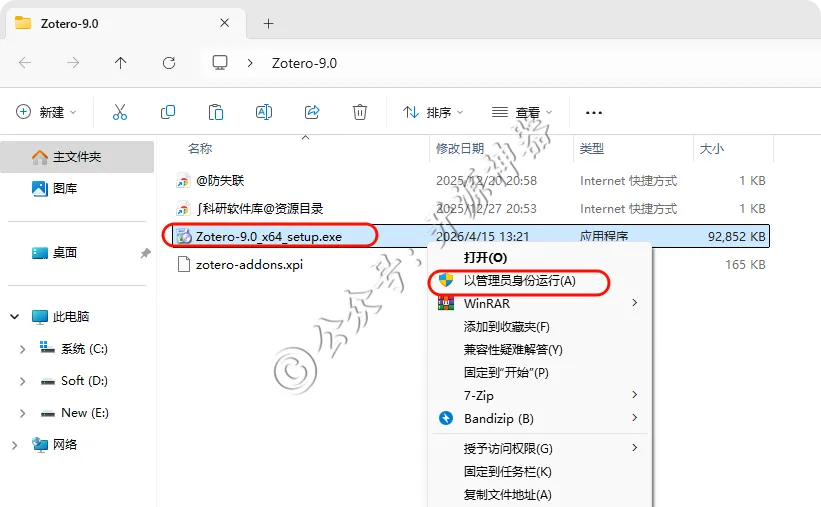Click the Cut scissors icon
Viewport: 821px width, 507px height.
(x=120, y=112)
